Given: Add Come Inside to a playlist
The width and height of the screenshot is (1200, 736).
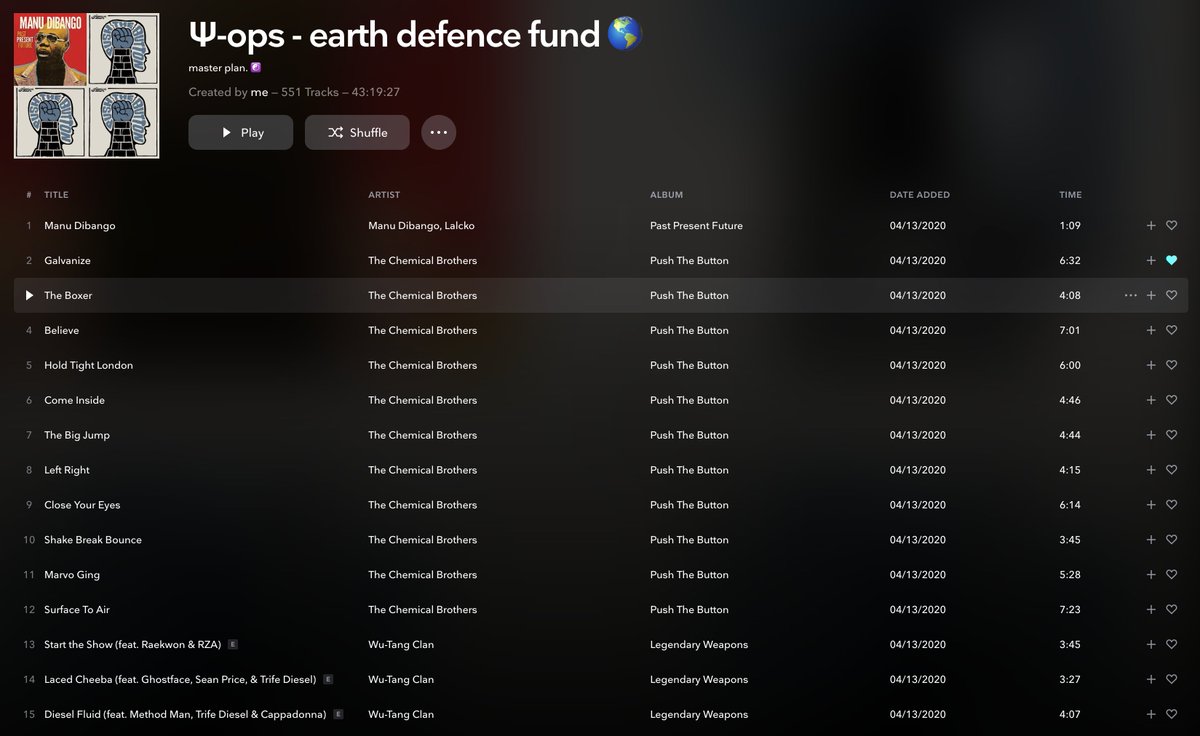Looking at the screenshot, I should pyautogui.click(x=1151, y=400).
